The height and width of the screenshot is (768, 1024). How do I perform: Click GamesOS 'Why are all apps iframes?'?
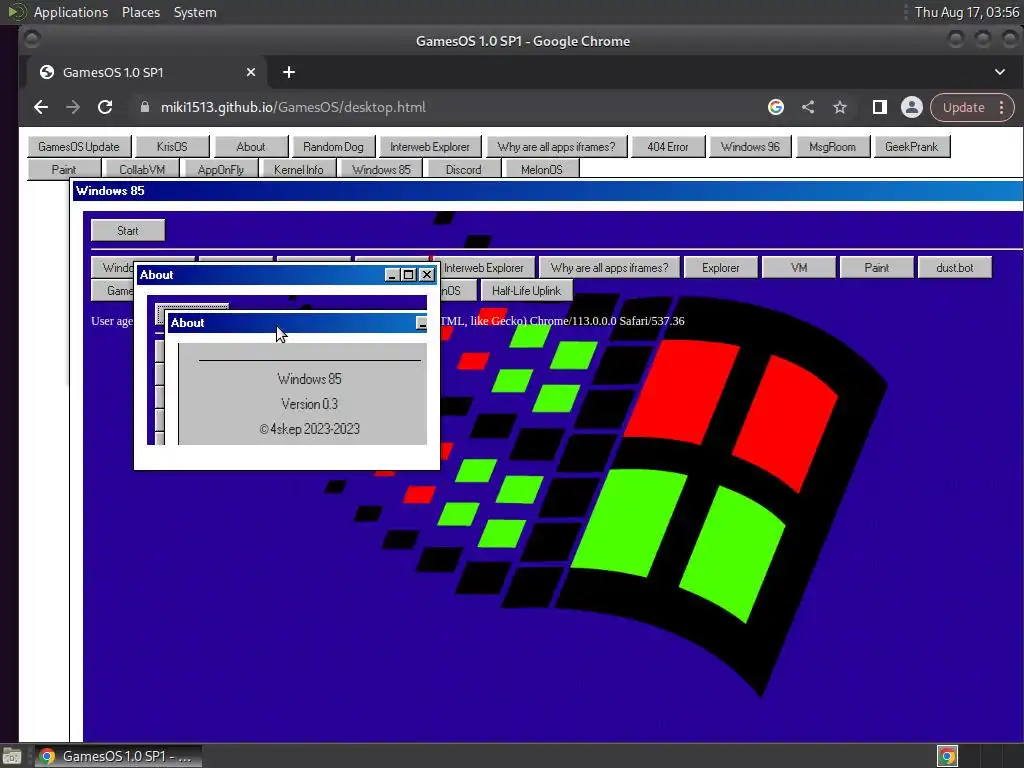(x=556, y=146)
